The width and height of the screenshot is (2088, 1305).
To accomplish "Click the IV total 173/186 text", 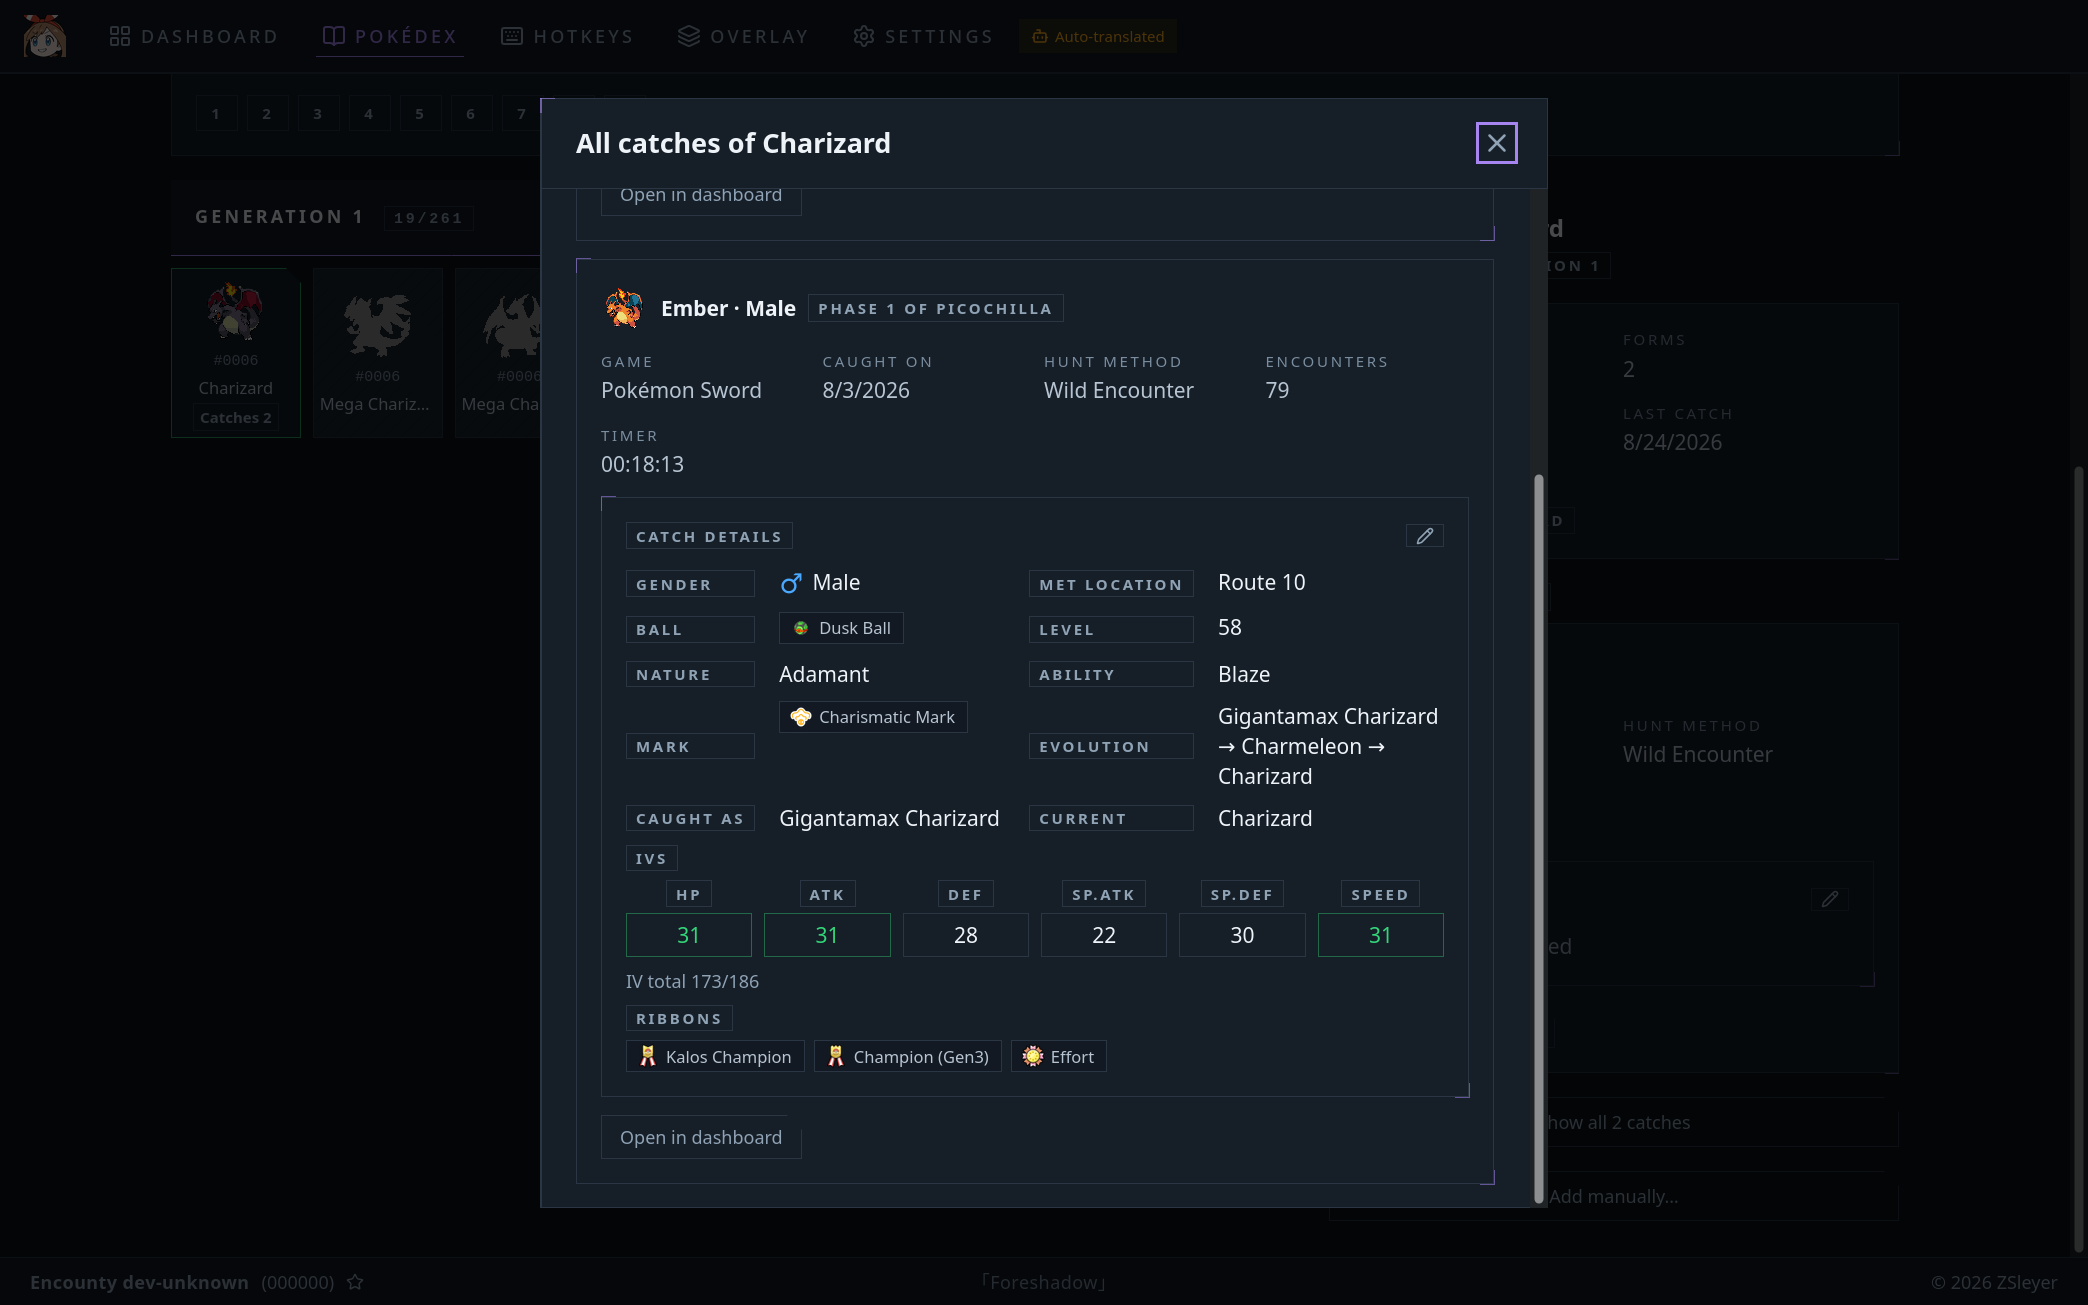I will [692, 982].
